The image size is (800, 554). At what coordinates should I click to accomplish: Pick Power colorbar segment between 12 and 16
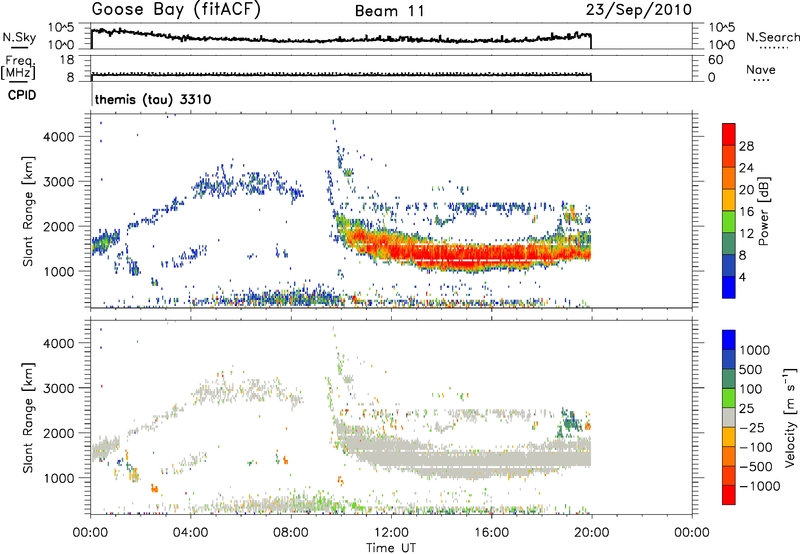coord(729,221)
